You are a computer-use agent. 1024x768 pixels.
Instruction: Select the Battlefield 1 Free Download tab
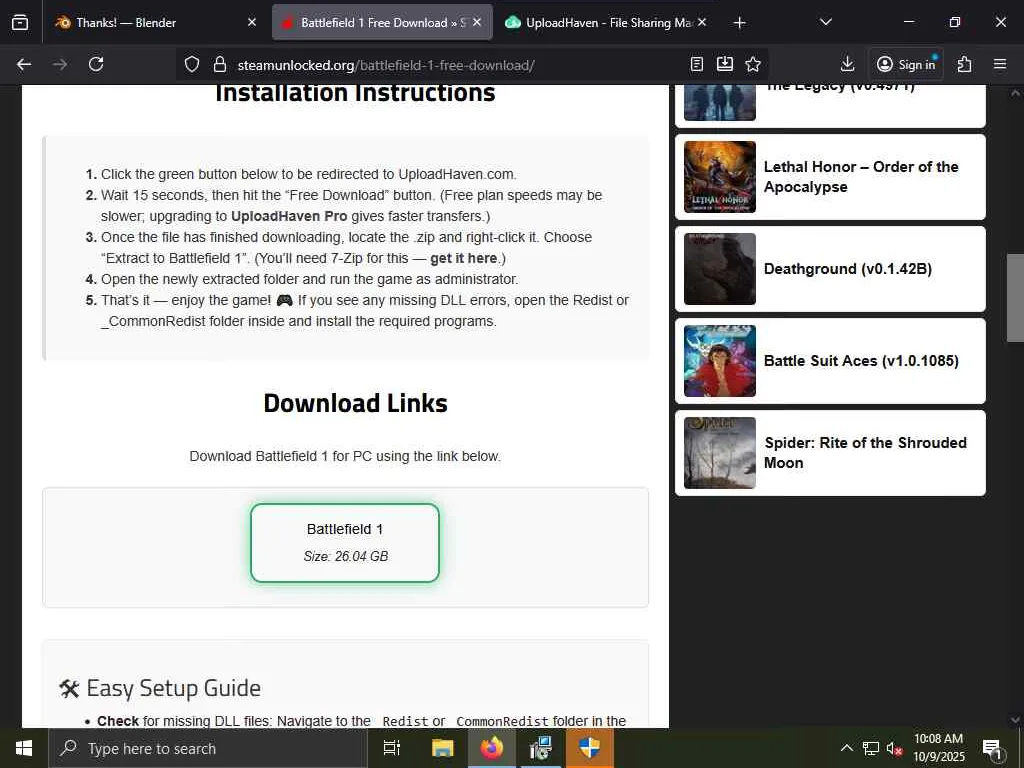point(382,22)
